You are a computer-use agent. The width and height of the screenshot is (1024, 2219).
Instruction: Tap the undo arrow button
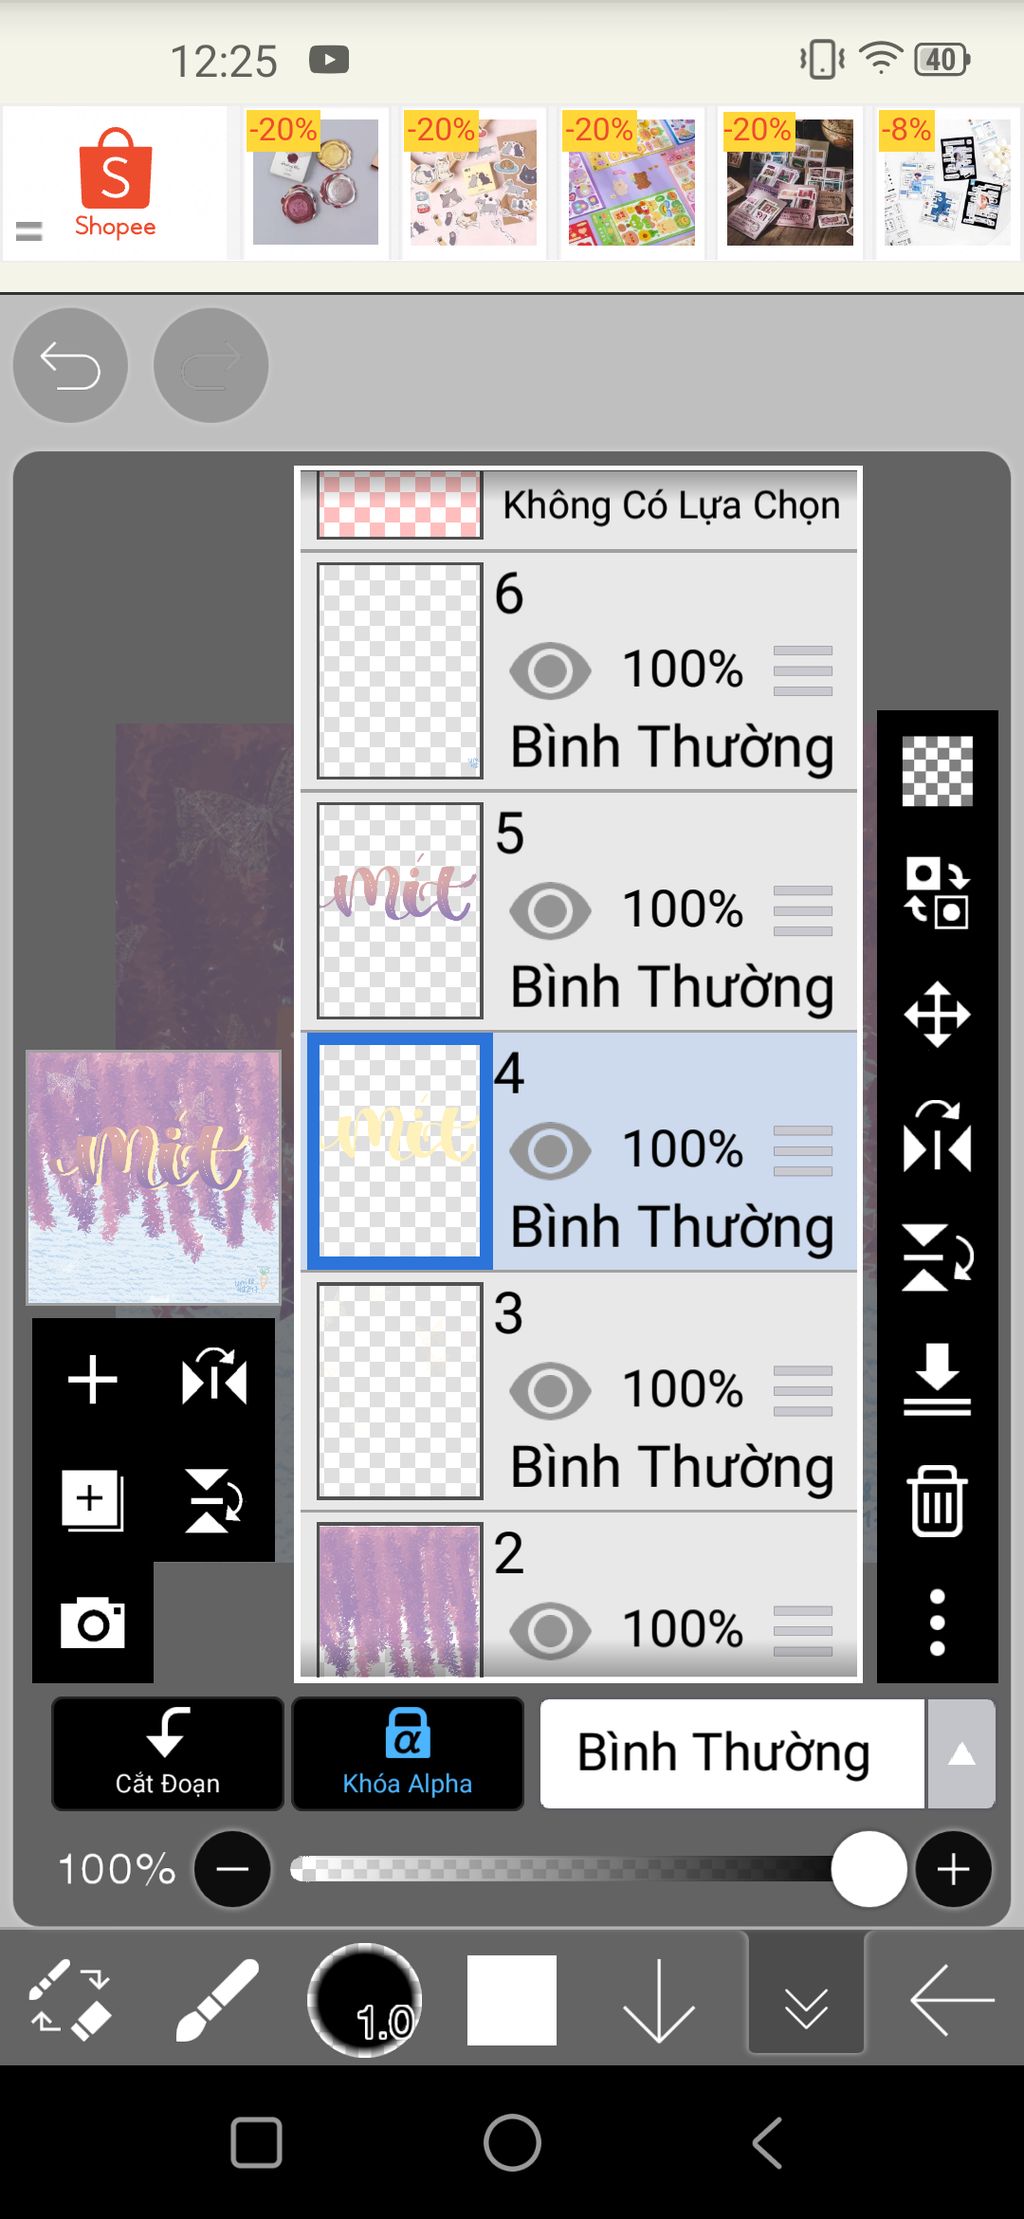pos(70,366)
